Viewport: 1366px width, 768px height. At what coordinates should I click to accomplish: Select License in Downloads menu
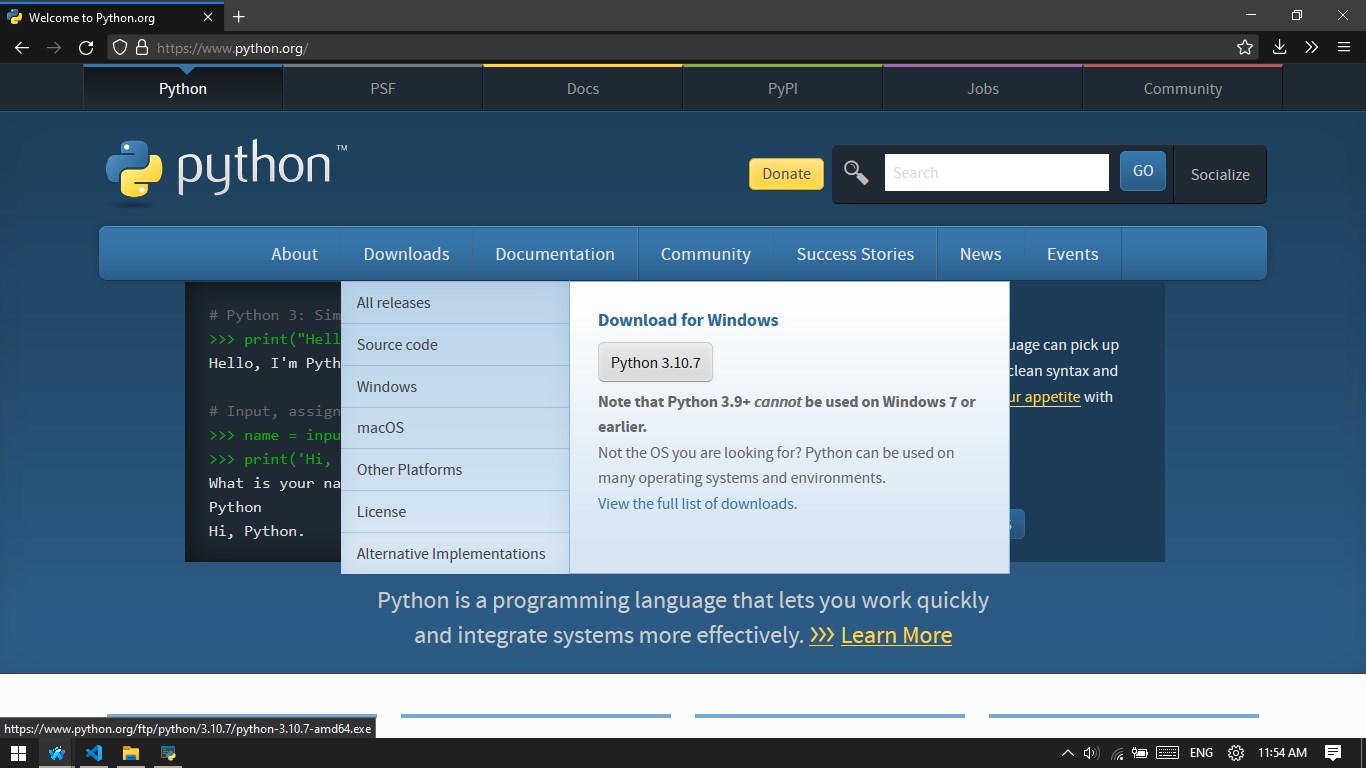pos(455,512)
